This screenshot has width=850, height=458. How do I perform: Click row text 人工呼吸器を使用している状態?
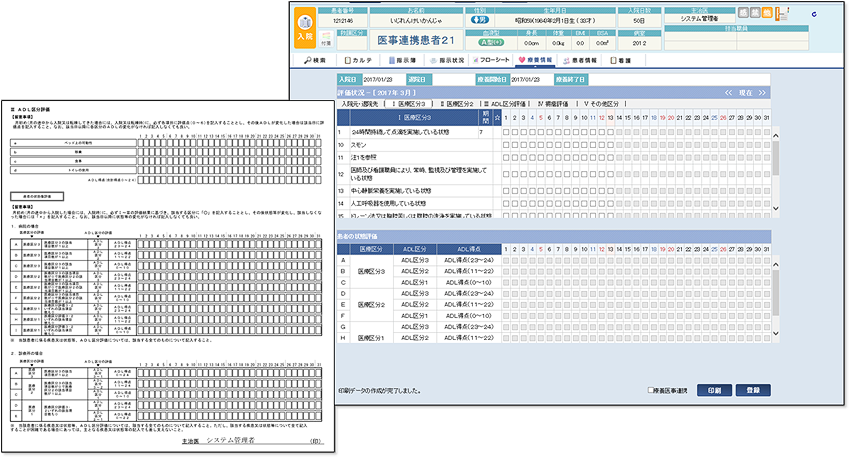(388, 204)
